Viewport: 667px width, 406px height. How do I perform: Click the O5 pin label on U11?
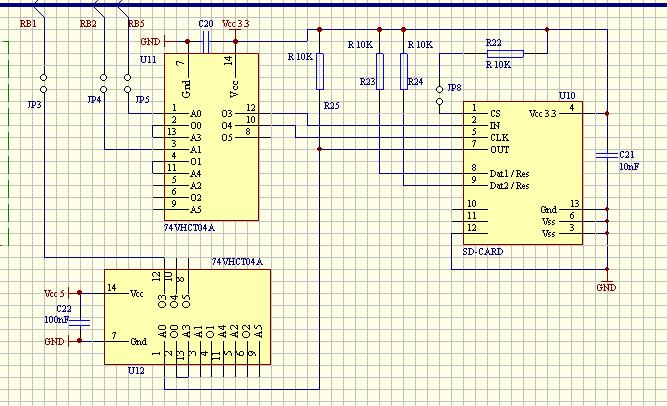(x=227, y=137)
